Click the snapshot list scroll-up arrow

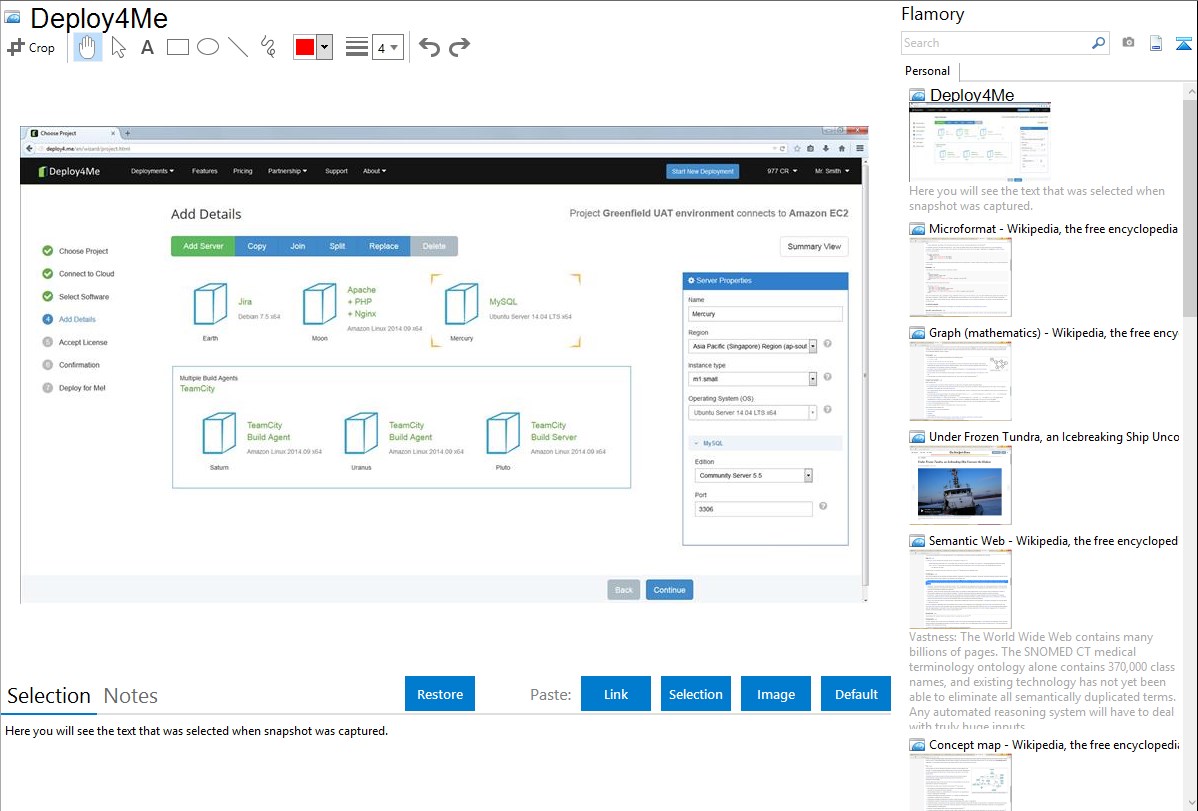[1190, 92]
